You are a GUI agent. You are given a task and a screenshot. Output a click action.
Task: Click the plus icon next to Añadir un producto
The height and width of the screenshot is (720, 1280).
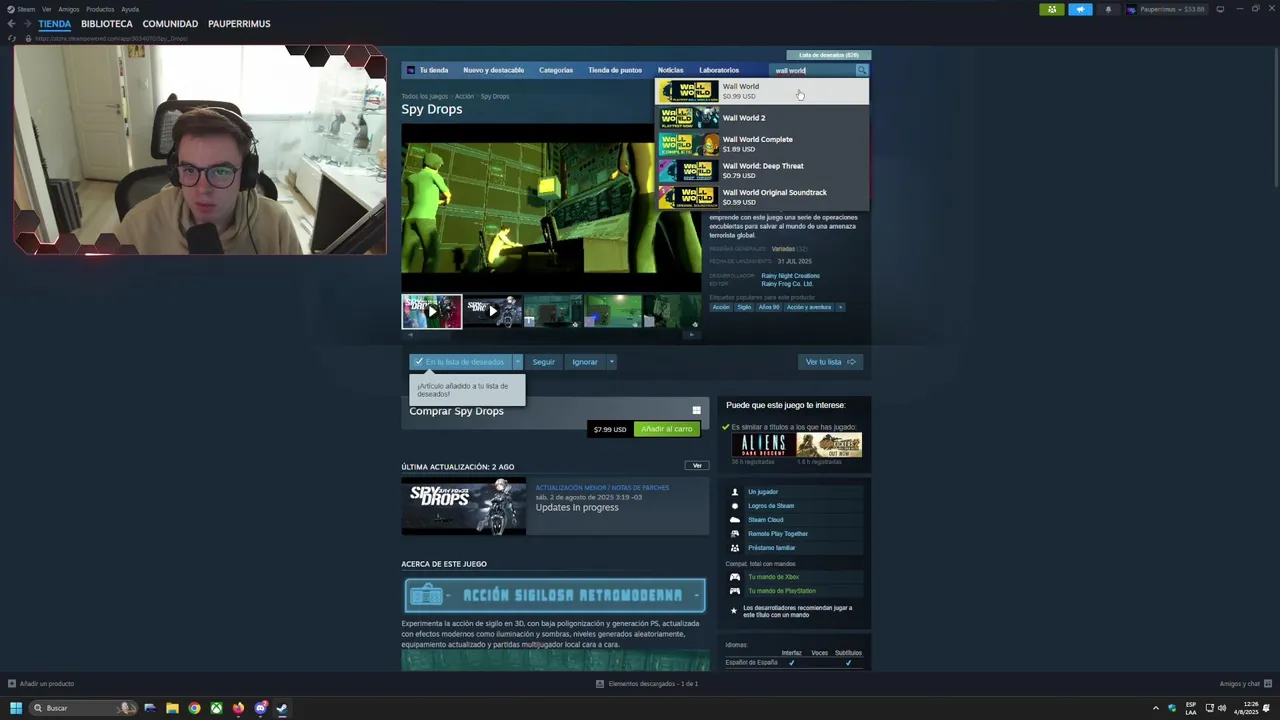click(12, 684)
